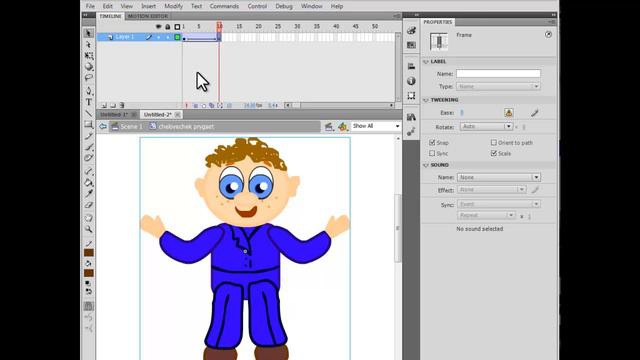Open the sound Sync Event dropdown
Screen dimensions: 640x360
pyautogui.click(x=499, y=204)
